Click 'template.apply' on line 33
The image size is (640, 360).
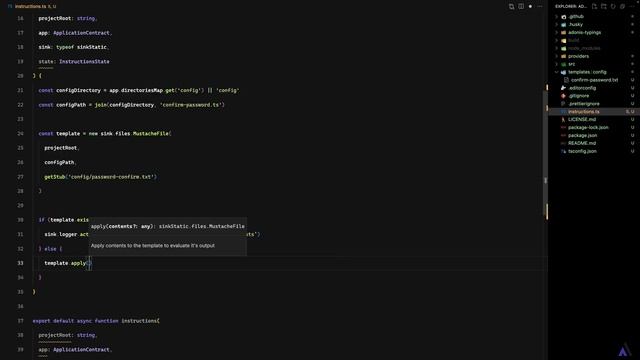(65, 263)
